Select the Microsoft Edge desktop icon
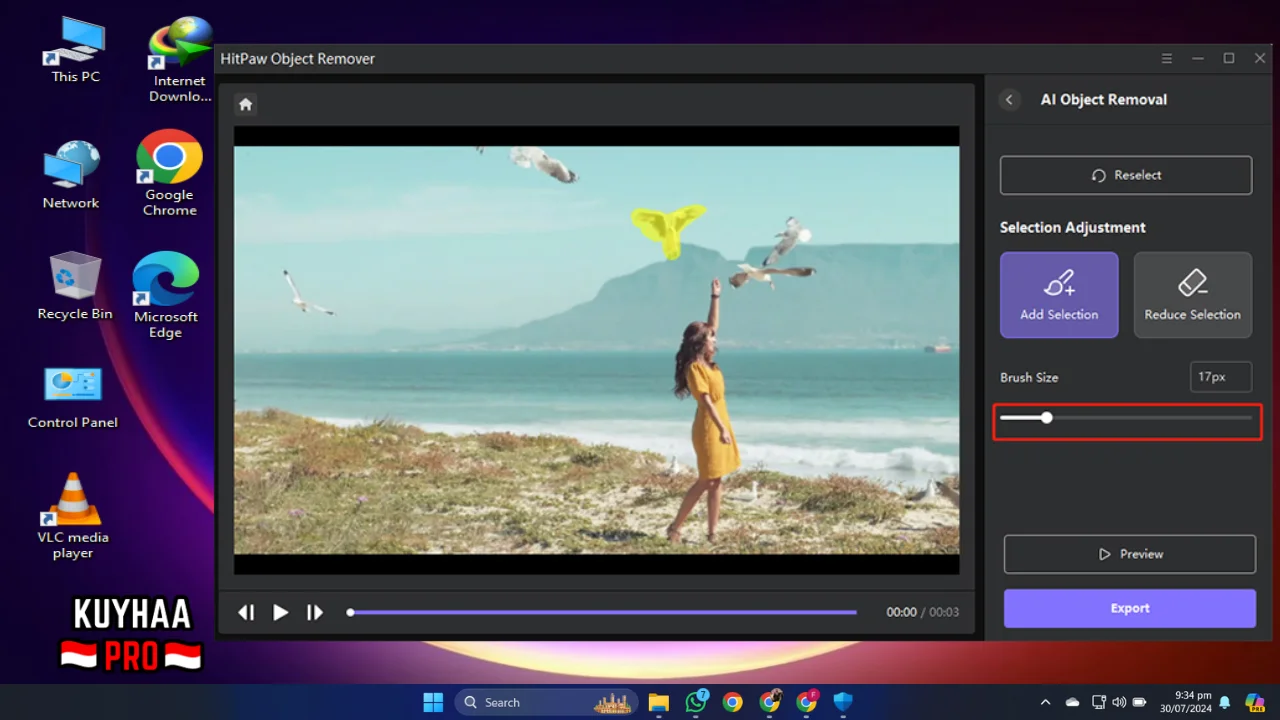 (x=166, y=295)
